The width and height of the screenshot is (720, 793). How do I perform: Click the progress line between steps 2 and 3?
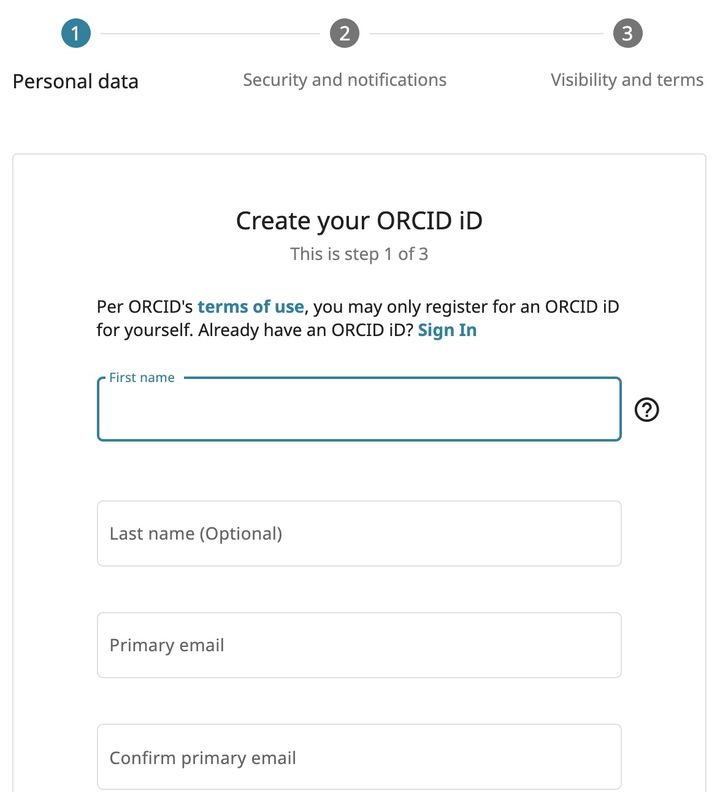point(485,34)
